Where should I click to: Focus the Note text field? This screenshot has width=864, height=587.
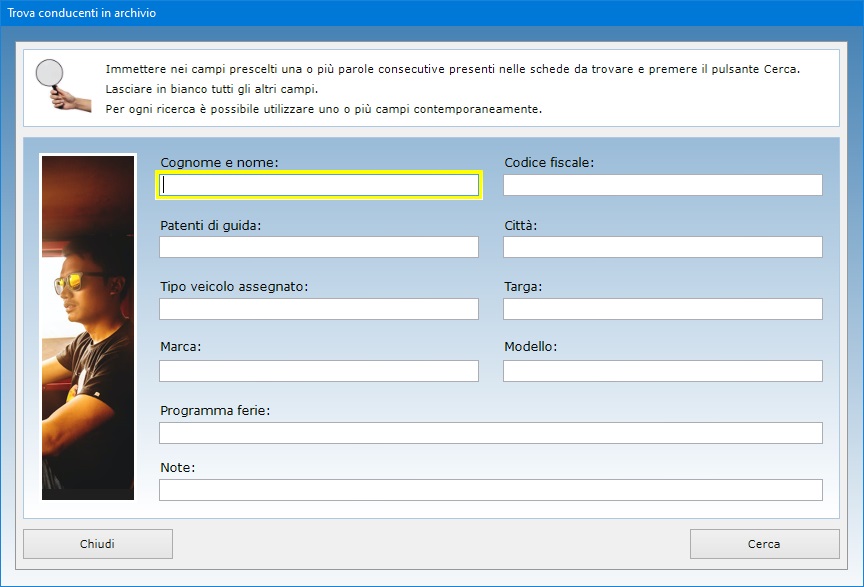coord(490,490)
